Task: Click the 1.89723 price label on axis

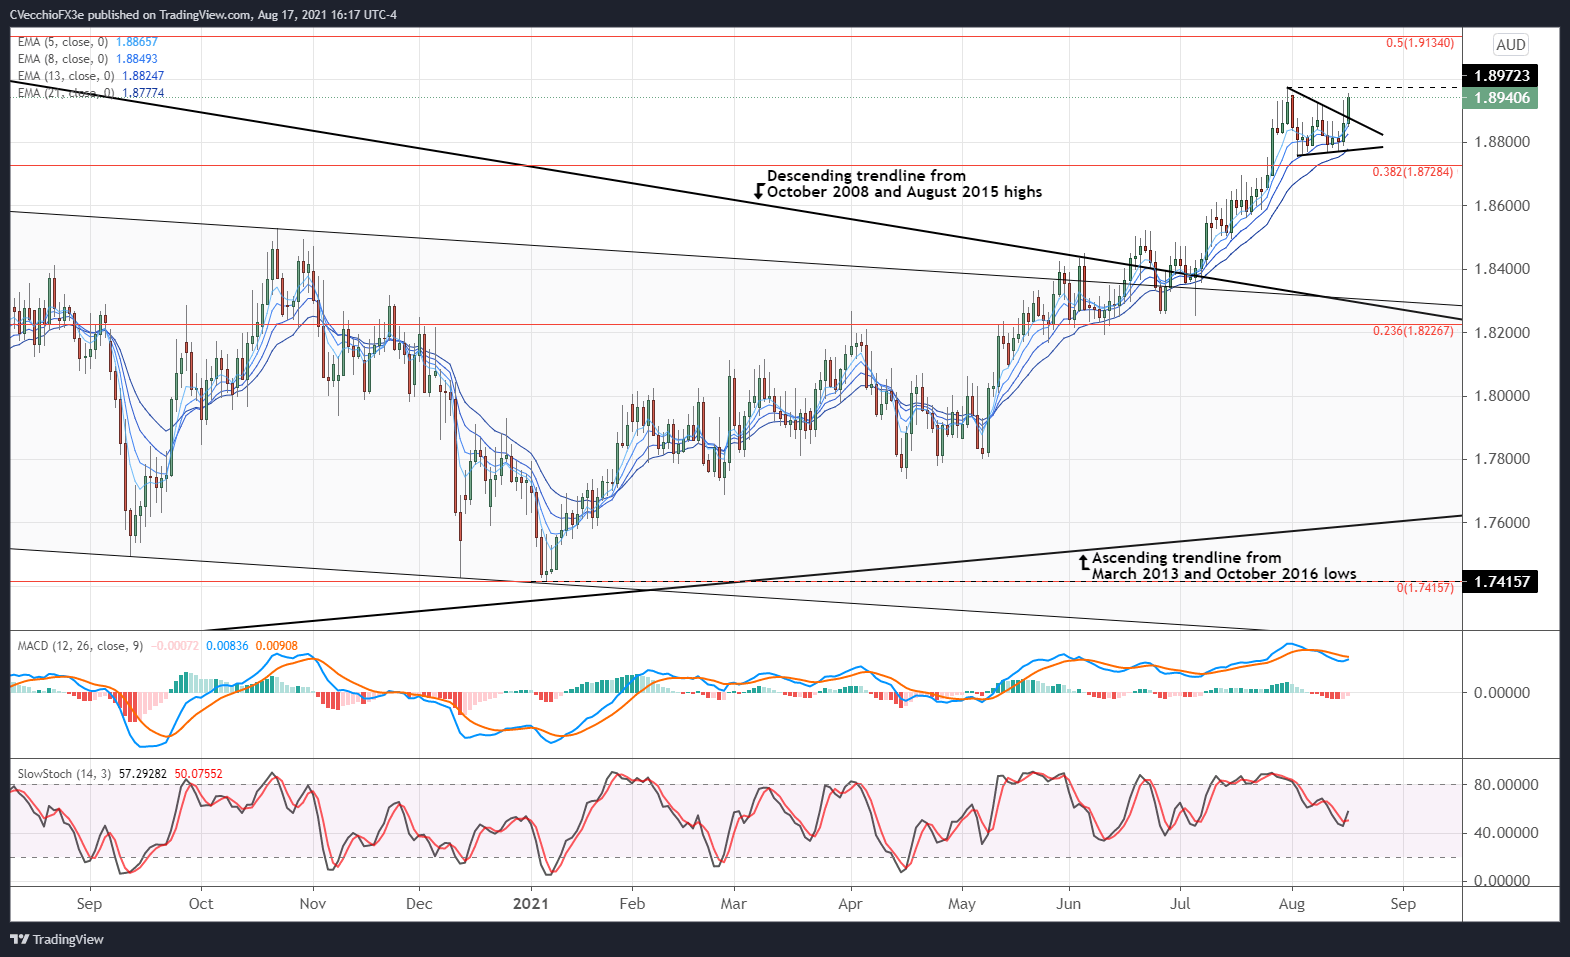Action: point(1499,76)
